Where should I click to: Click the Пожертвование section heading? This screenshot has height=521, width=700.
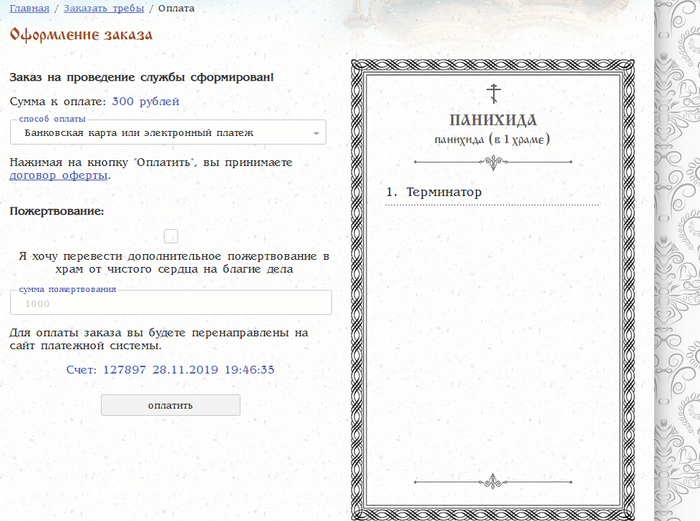(x=57, y=211)
